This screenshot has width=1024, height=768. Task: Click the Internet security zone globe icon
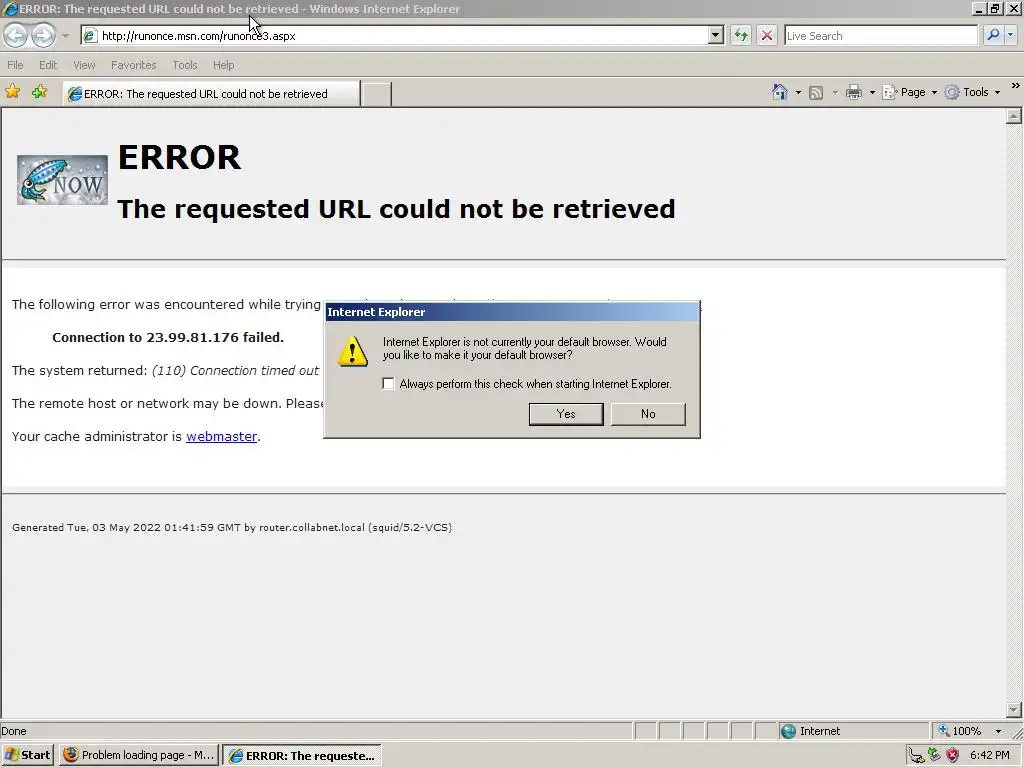coord(788,731)
